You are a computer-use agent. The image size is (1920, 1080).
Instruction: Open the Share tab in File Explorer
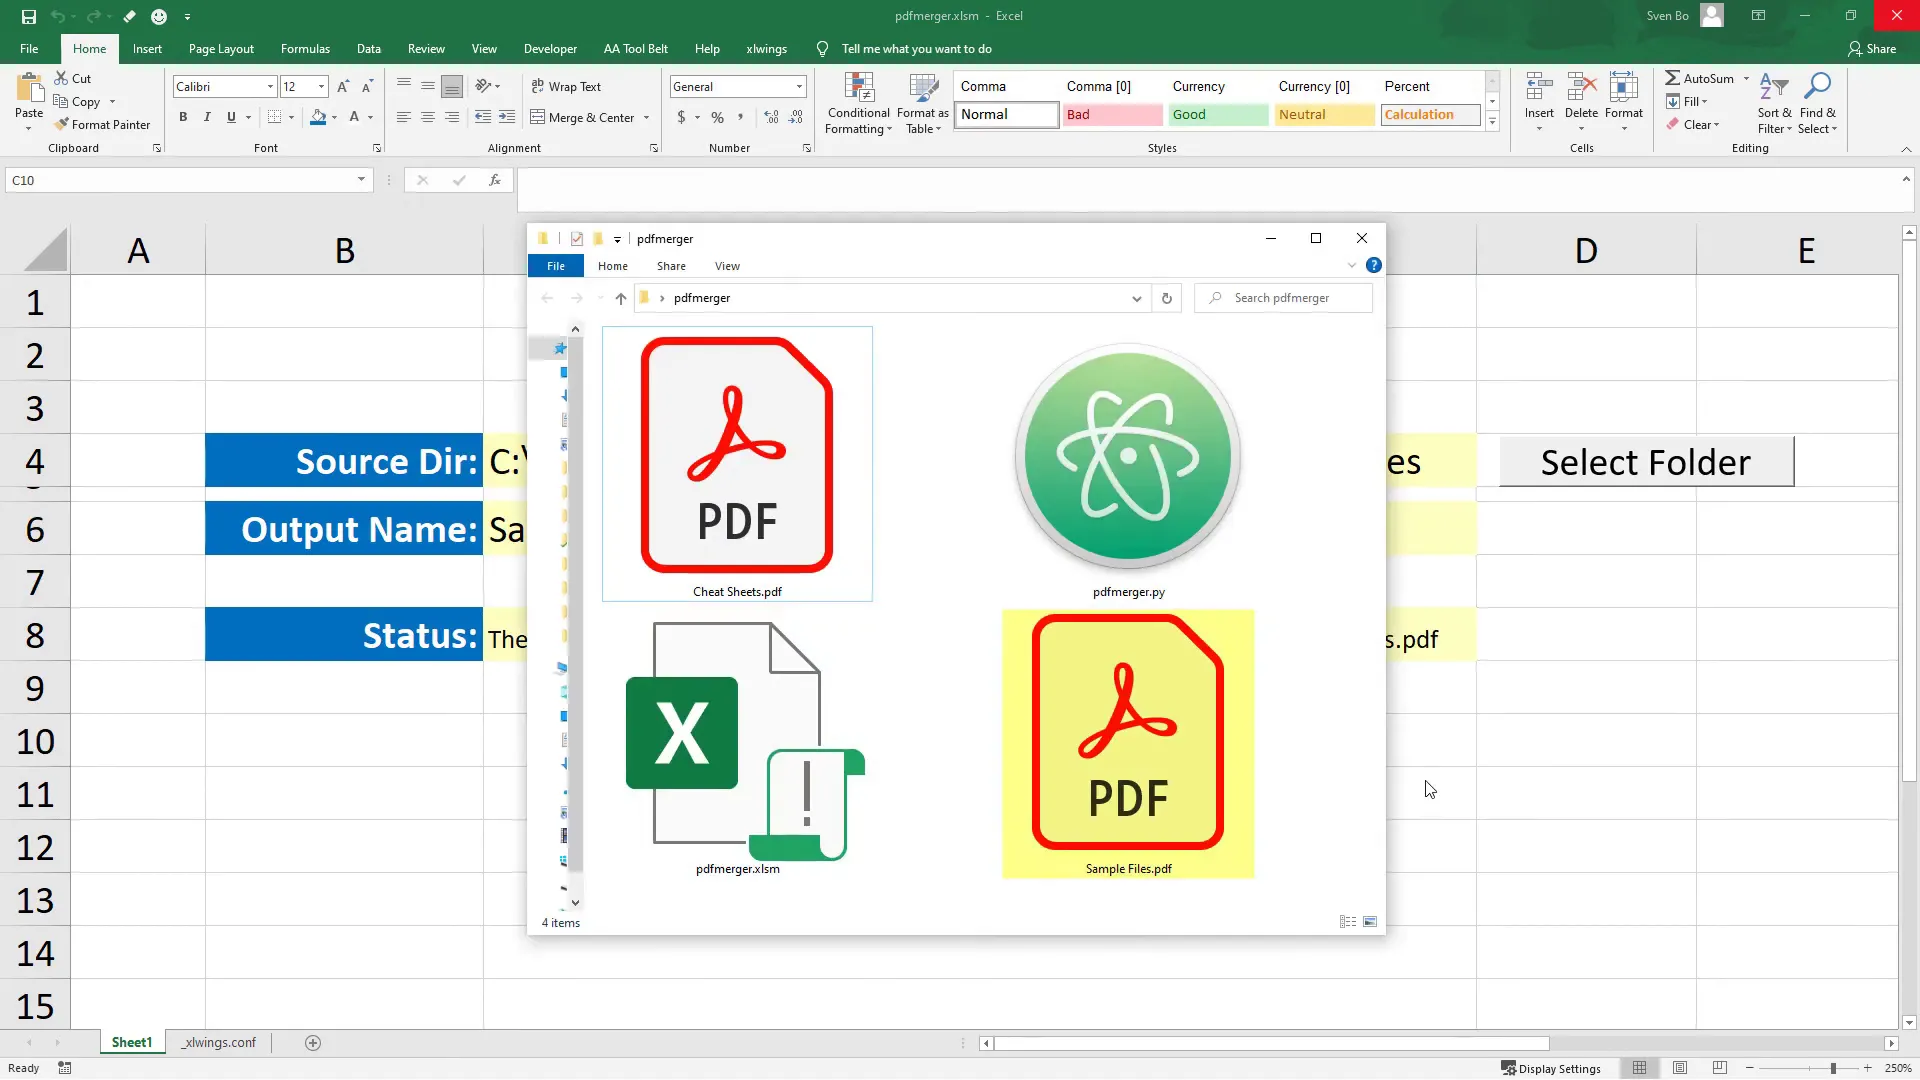[x=670, y=265]
